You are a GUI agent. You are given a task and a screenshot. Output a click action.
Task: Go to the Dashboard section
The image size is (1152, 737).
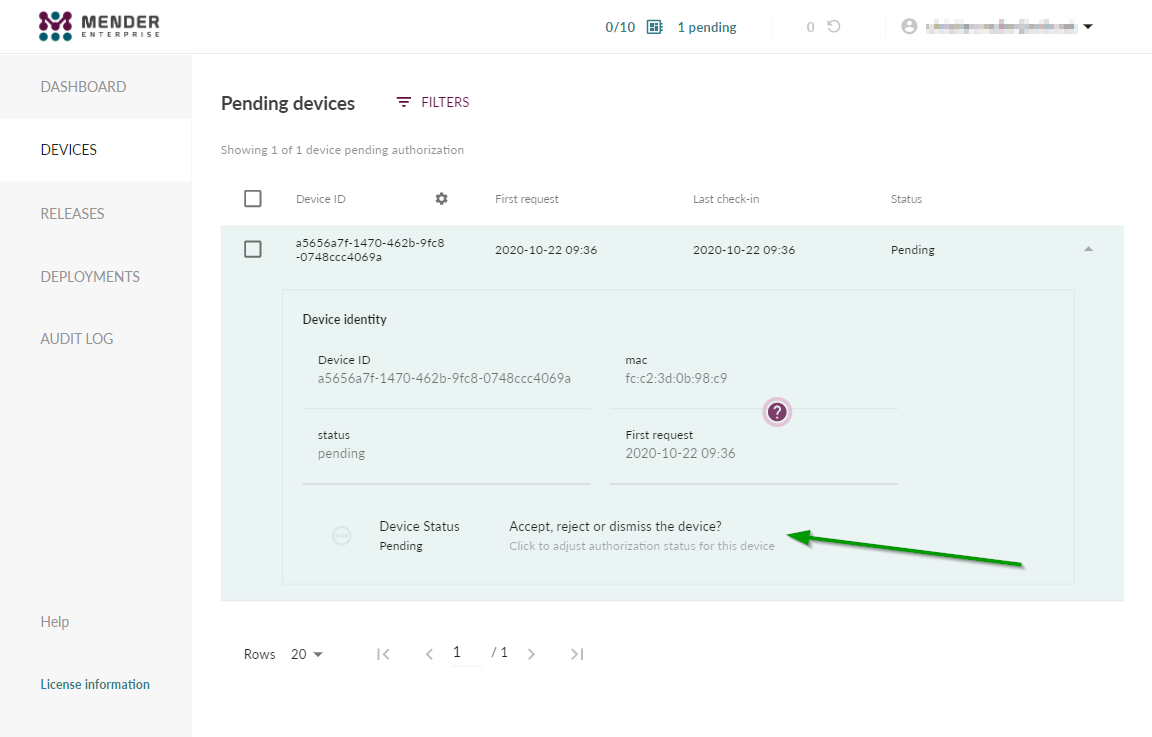coord(83,87)
